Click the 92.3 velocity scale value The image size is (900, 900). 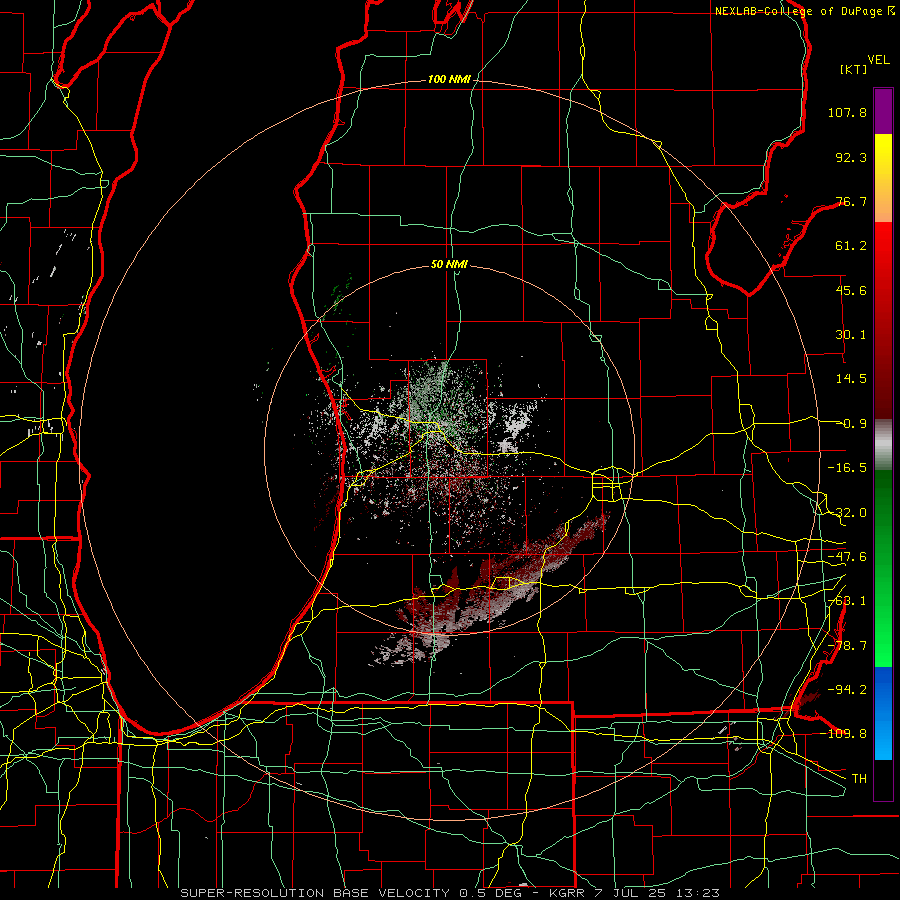point(851,157)
